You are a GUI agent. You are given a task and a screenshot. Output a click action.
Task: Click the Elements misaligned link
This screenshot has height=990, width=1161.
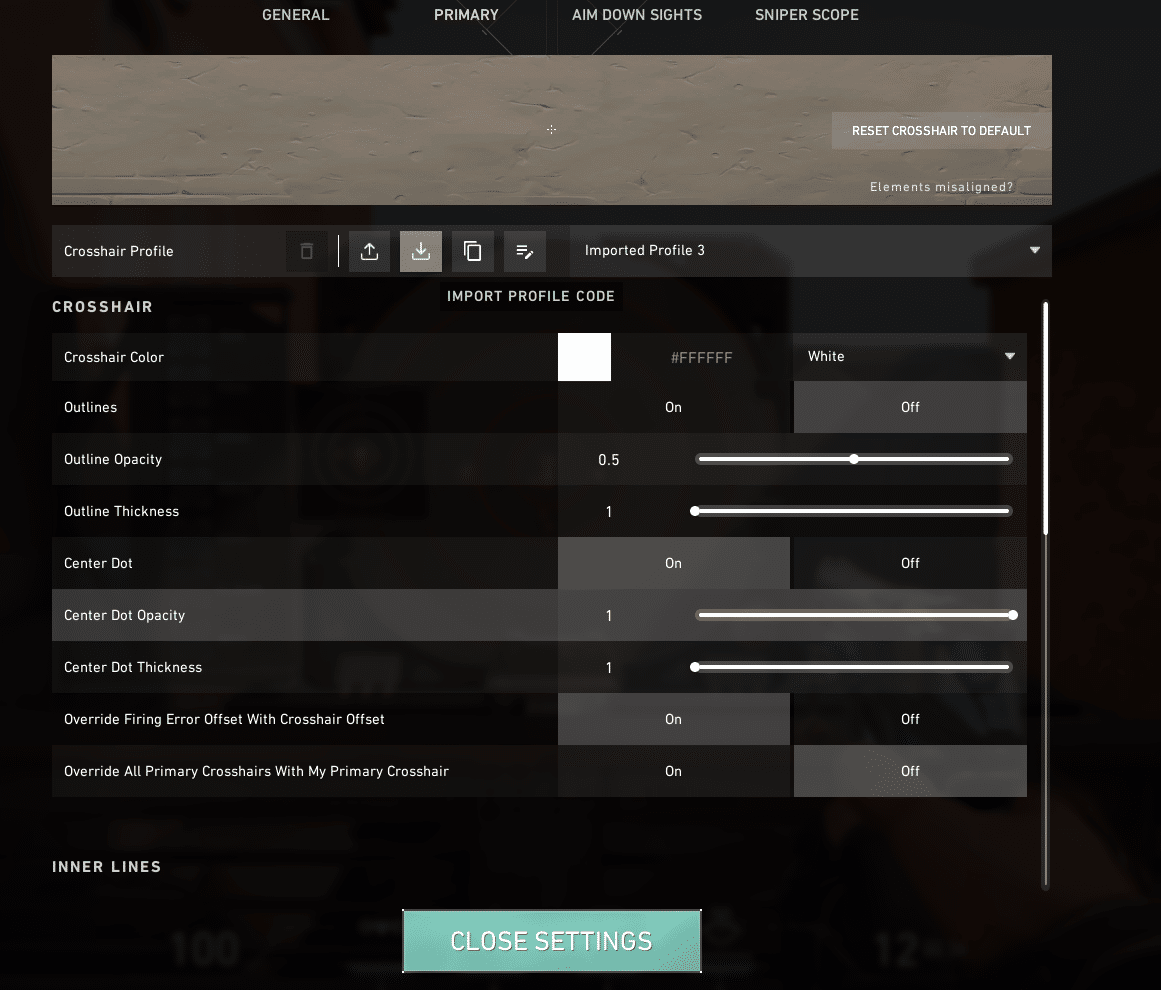click(x=941, y=187)
